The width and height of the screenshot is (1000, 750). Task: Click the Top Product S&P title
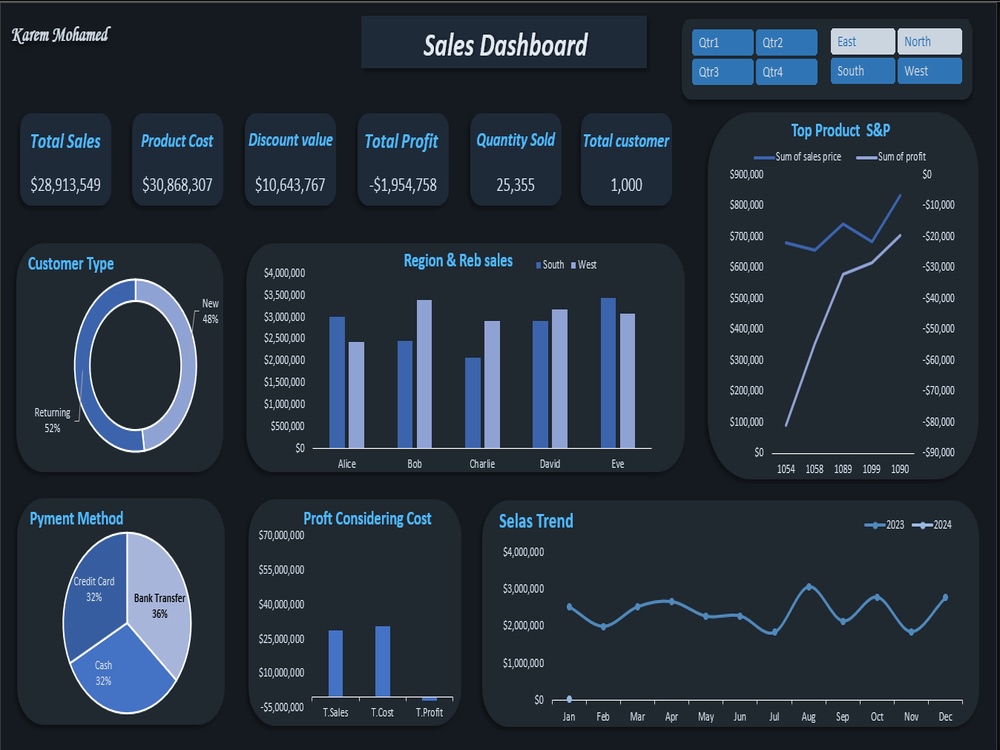pyautogui.click(x=841, y=131)
